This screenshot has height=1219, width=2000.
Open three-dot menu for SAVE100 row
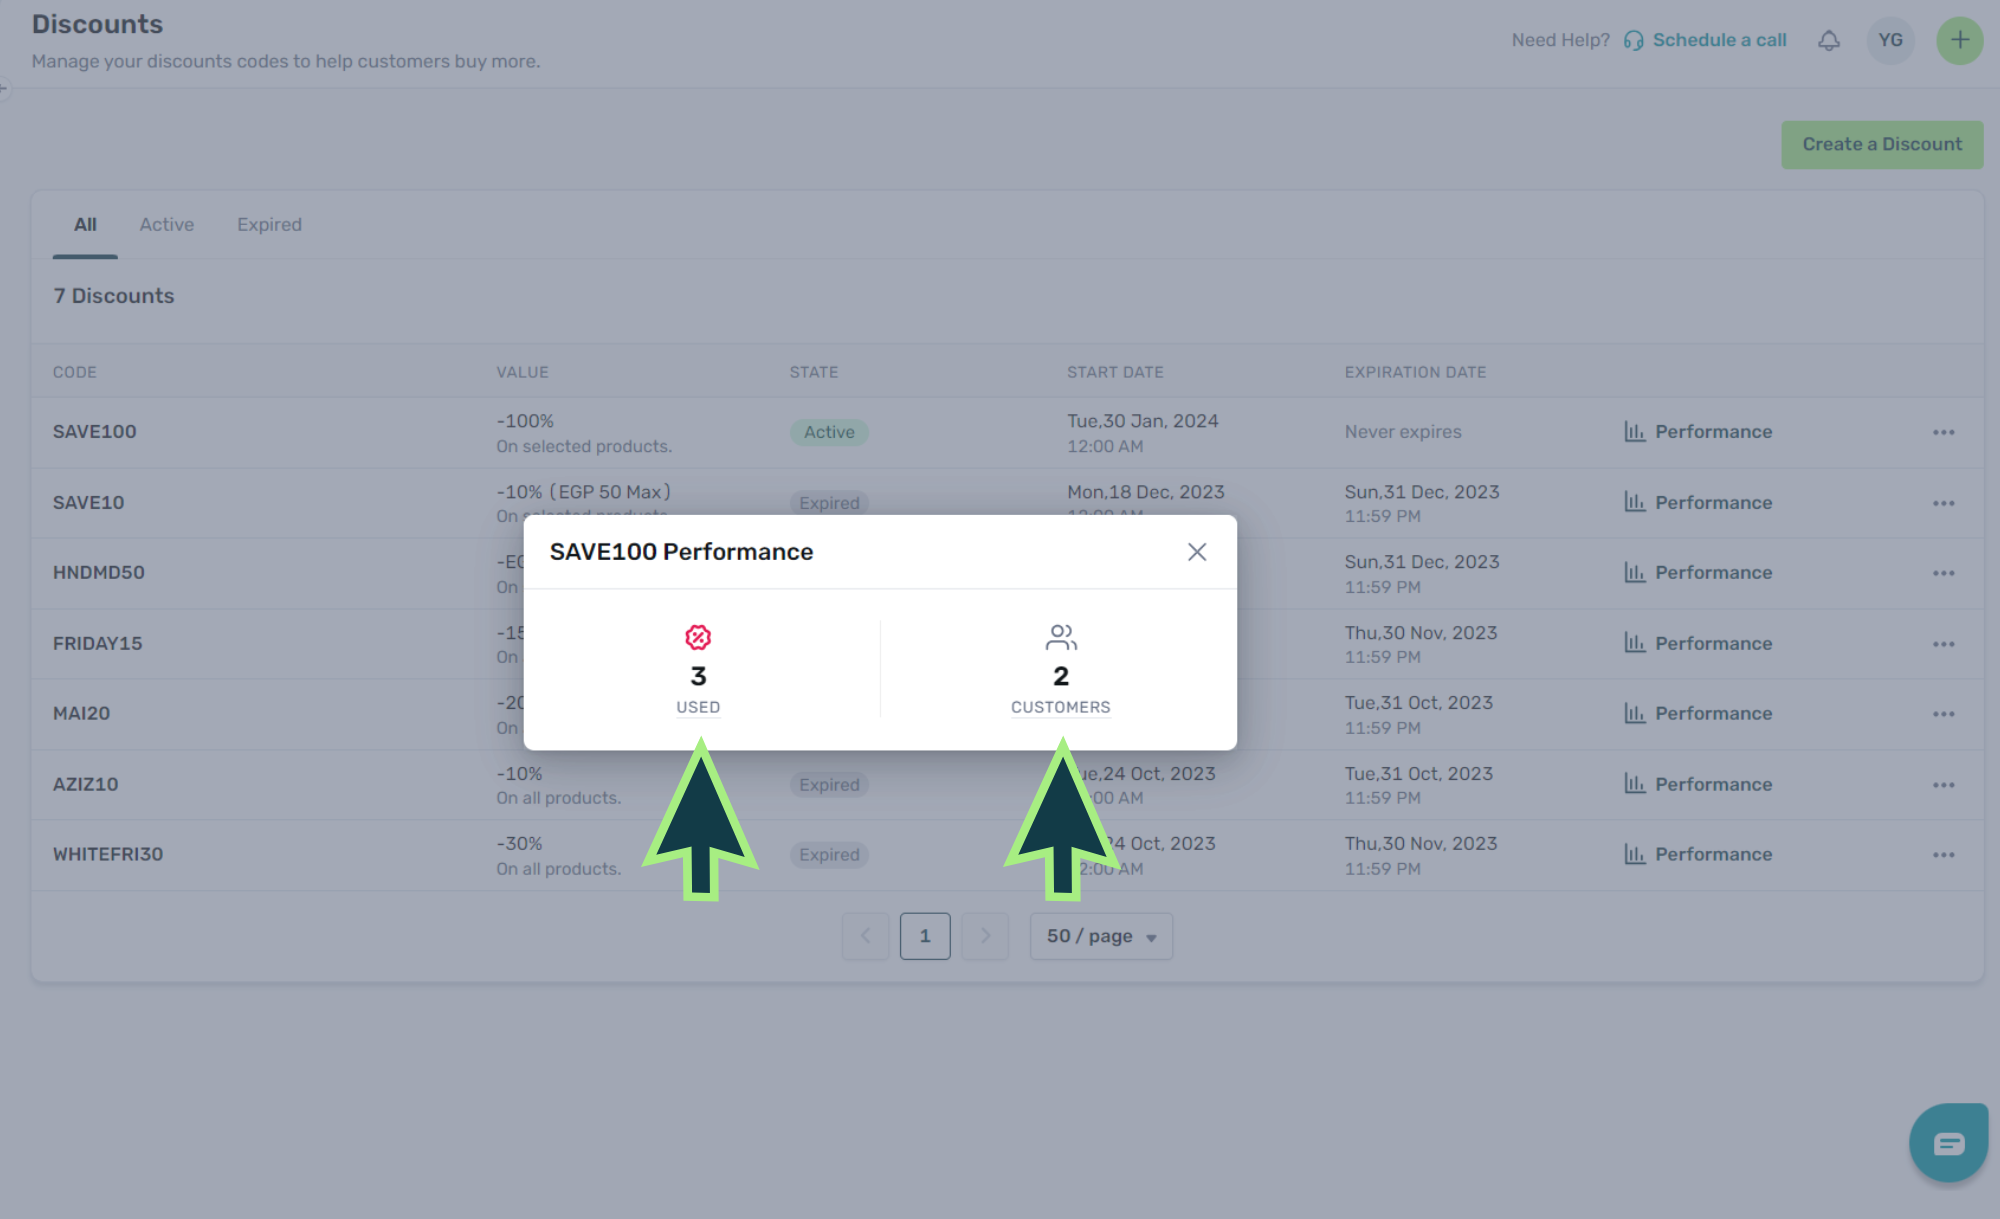1943,432
